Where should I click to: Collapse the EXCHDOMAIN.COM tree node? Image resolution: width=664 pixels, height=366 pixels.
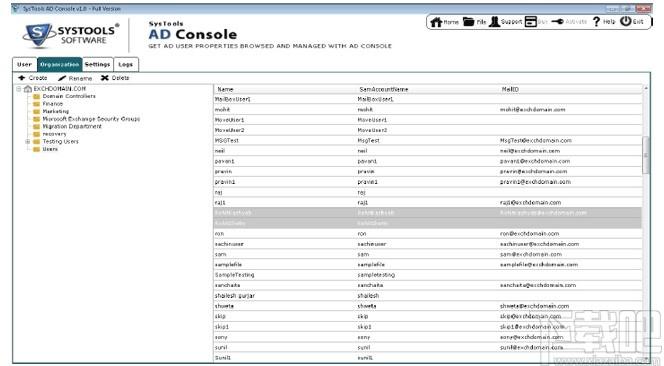19,89
